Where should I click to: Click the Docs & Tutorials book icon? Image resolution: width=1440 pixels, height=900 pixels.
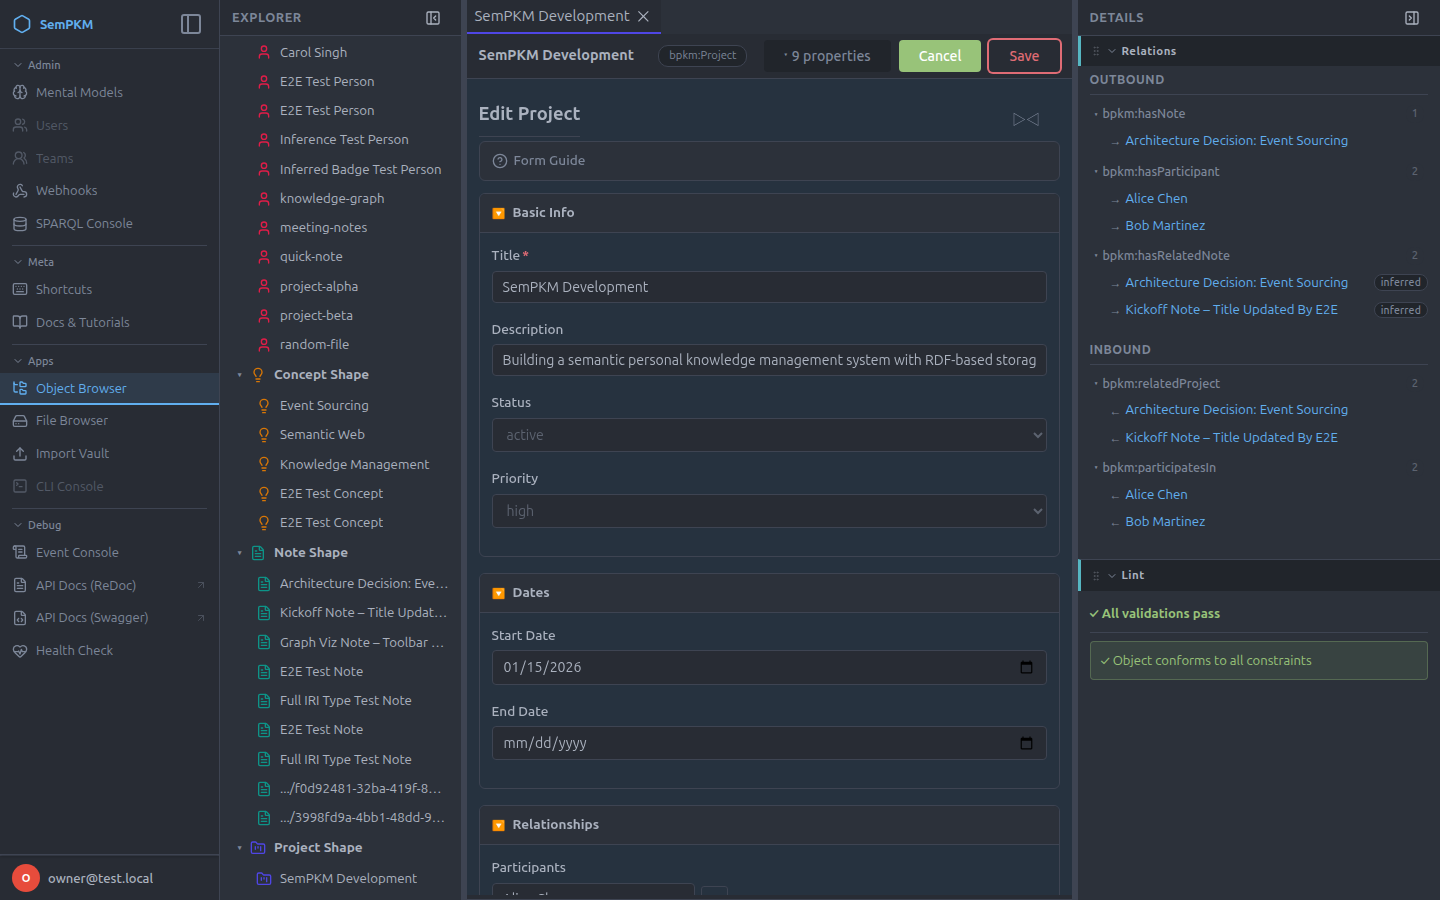tap(20, 322)
